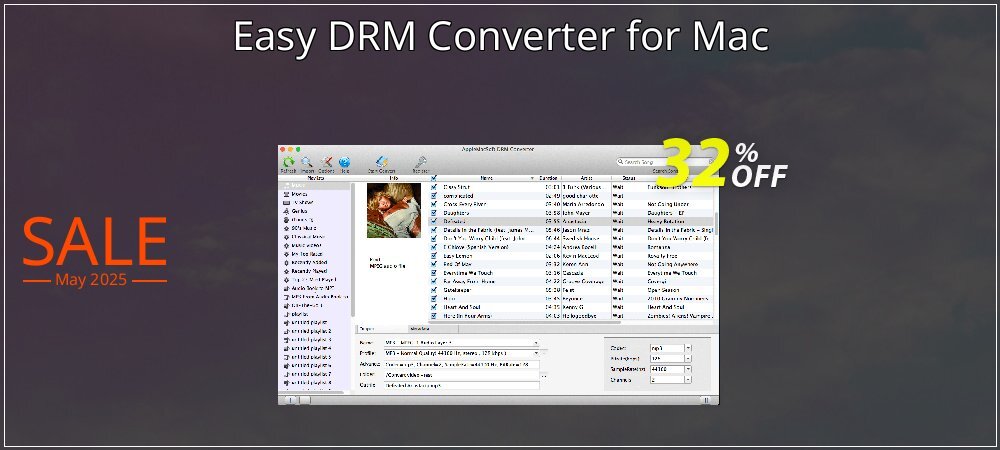This screenshot has height=450, width=1000.
Task: Uncheck the Everytime We Touch checkbox
Action: pyautogui.click(x=434, y=273)
